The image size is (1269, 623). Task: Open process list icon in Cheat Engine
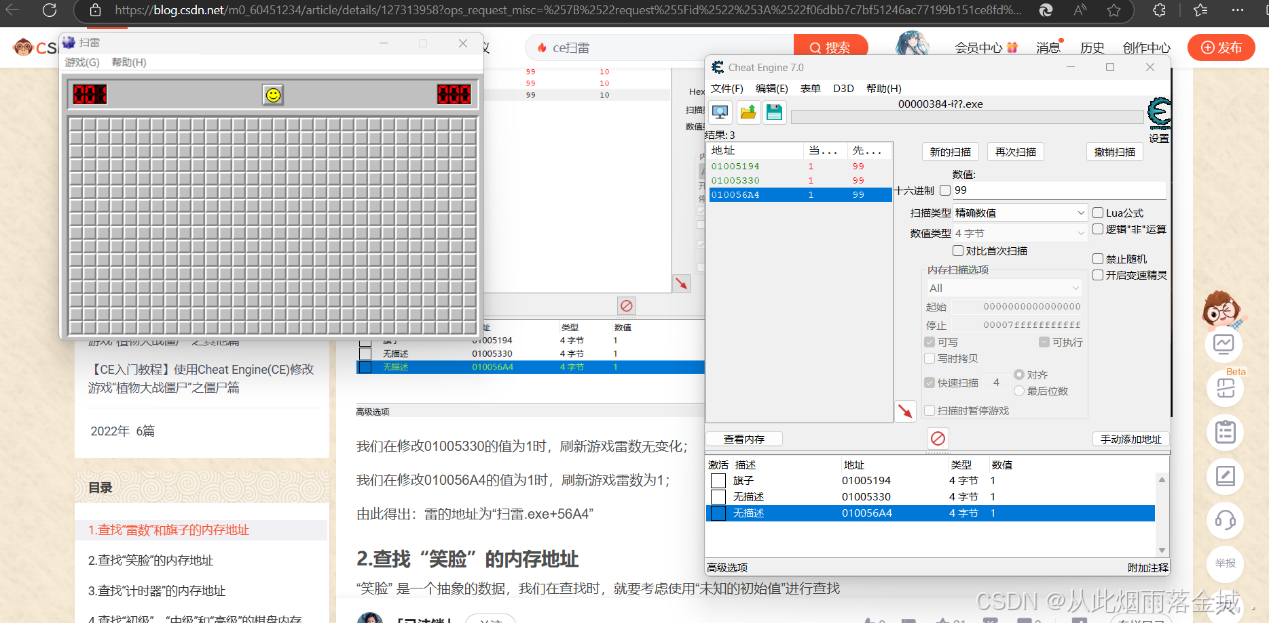[x=720, y=112]
